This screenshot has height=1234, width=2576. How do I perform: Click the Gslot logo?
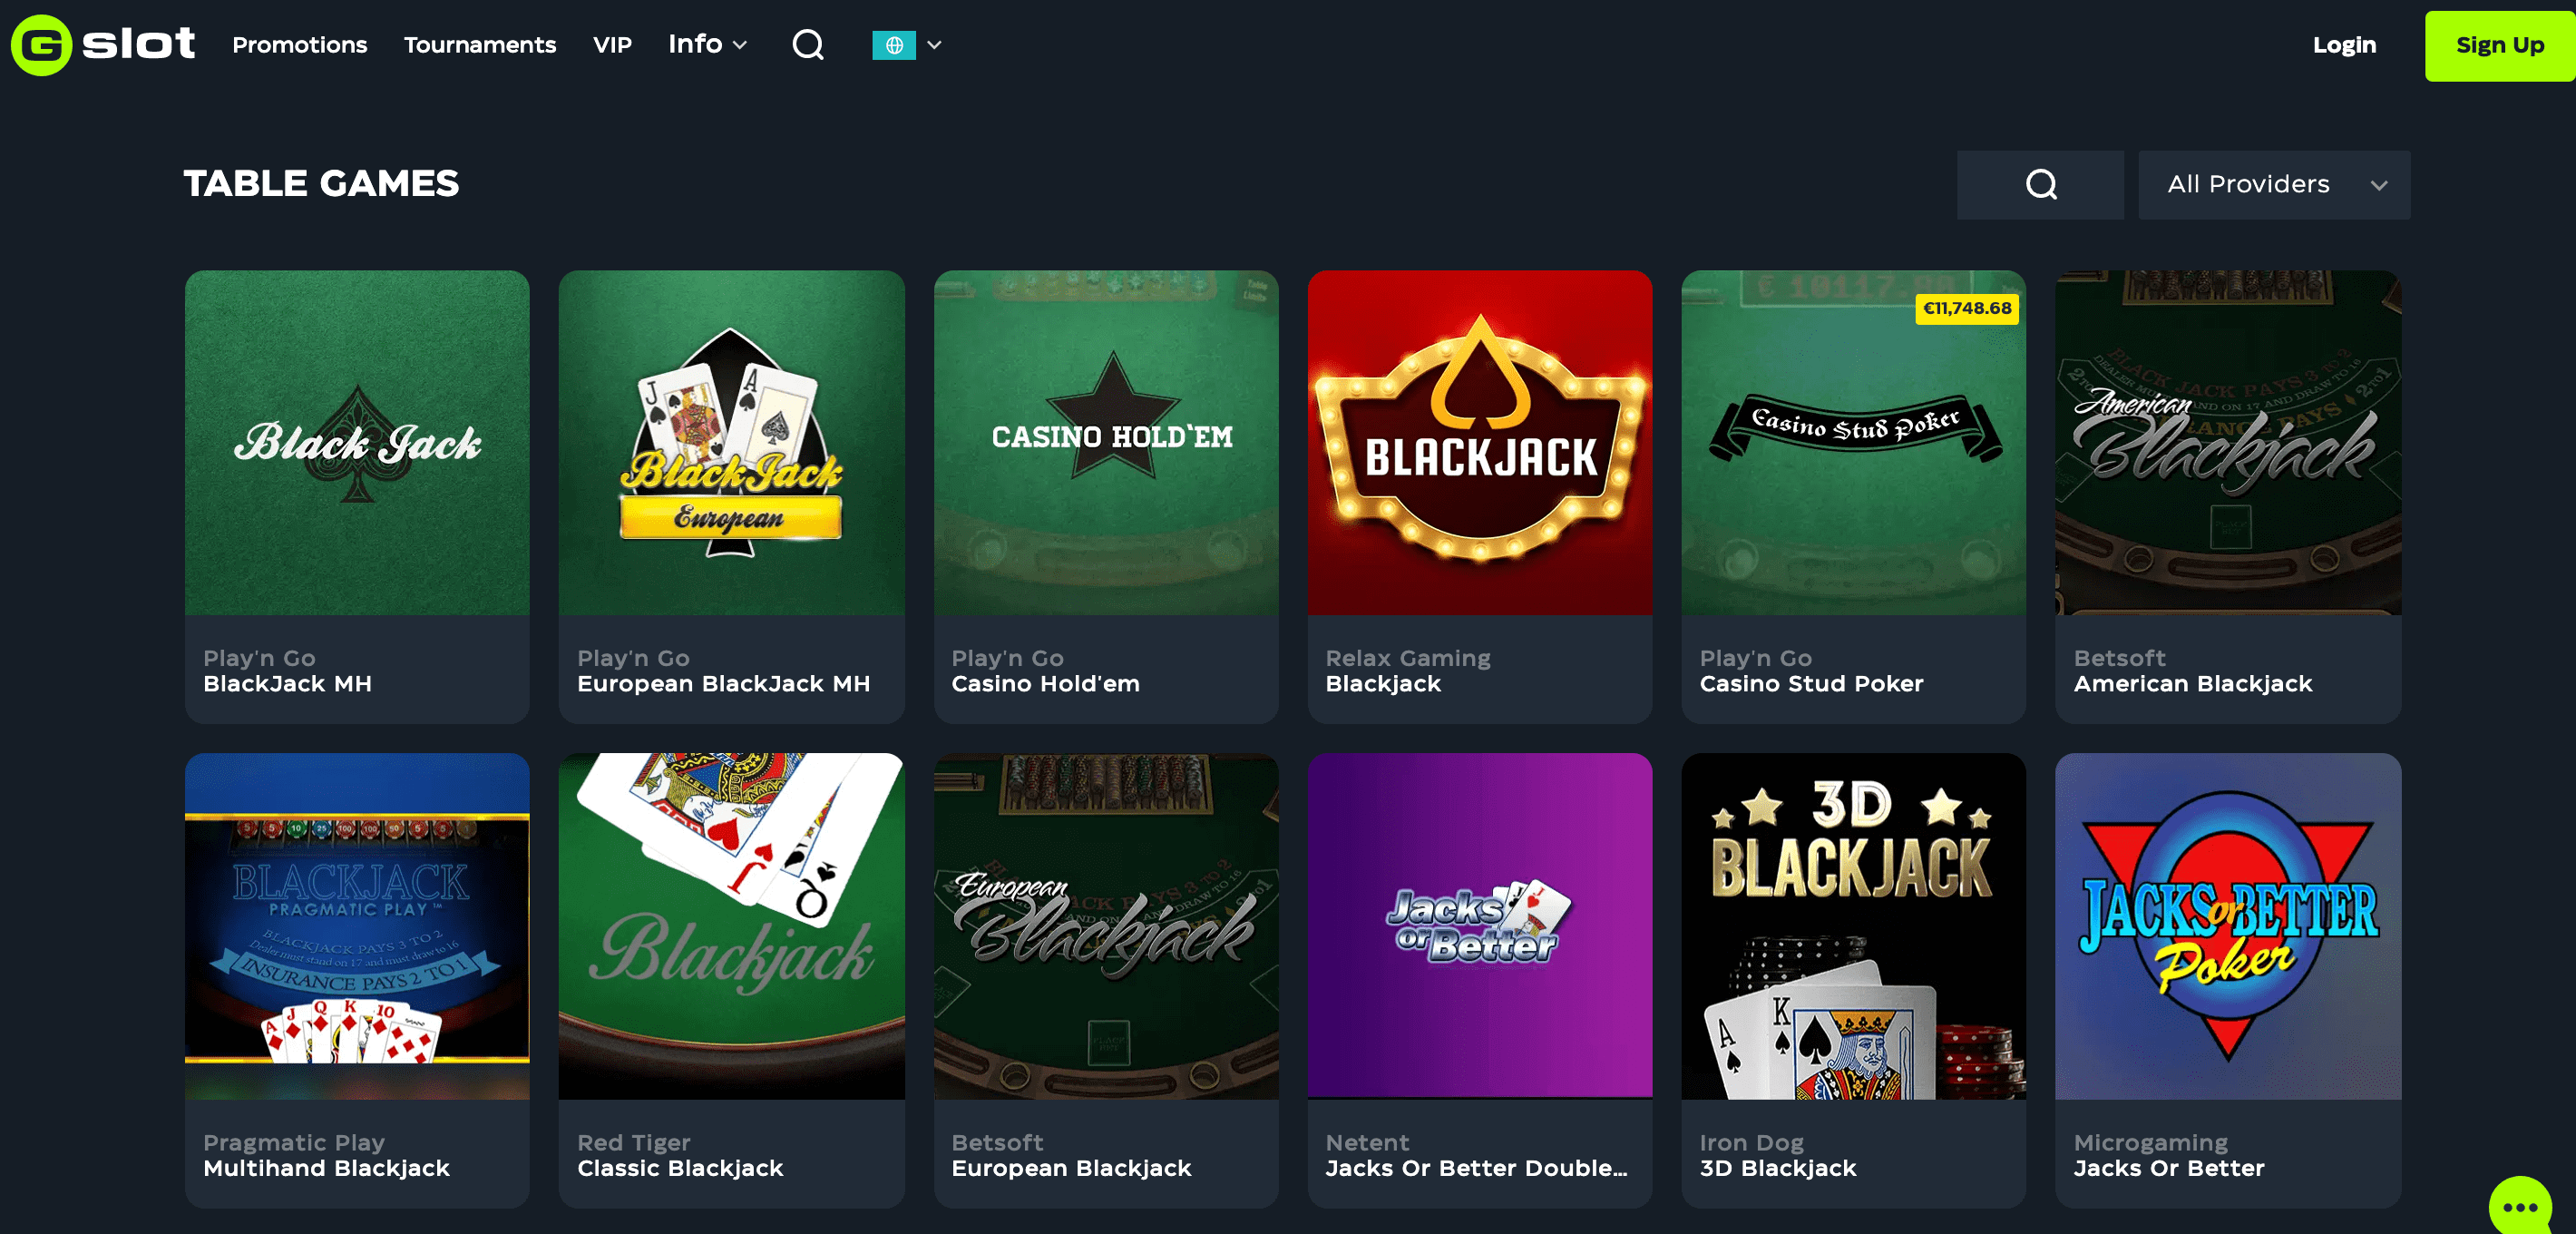point(103,45)
